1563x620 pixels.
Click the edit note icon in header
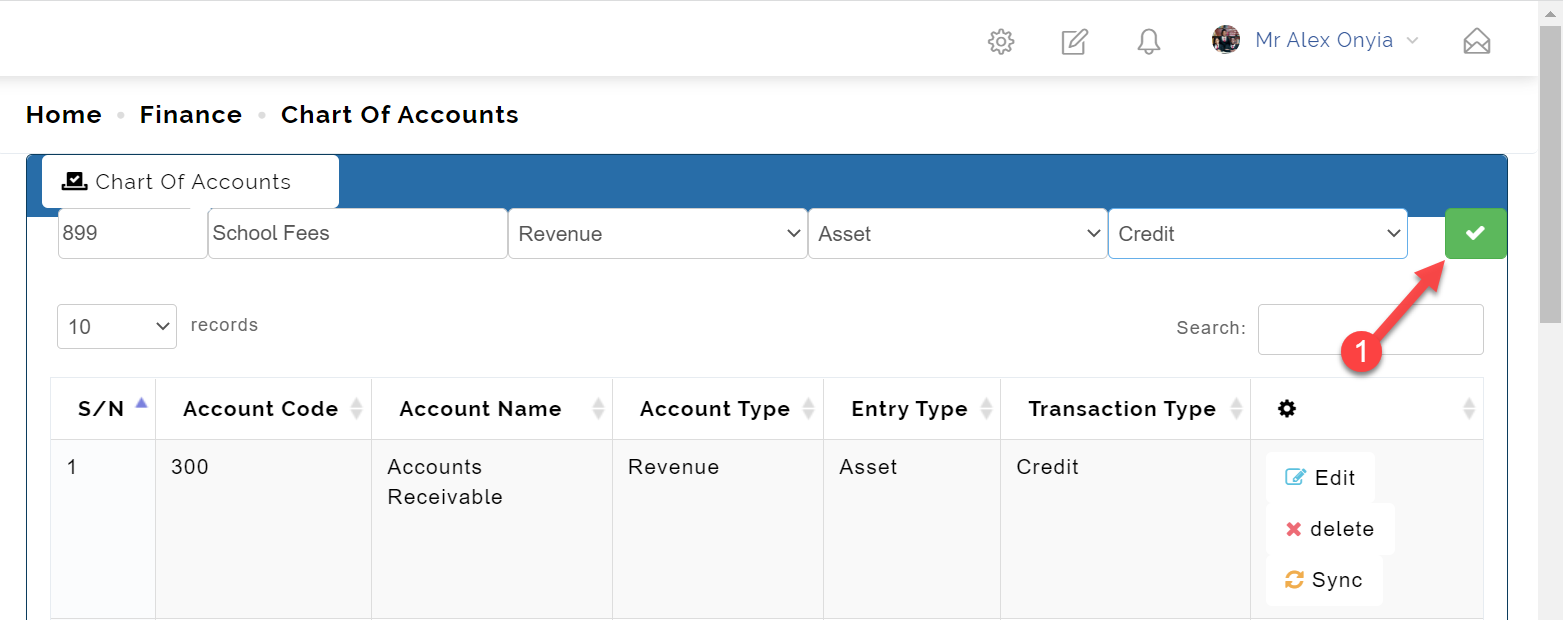pyautogui.click(x=1074, y=41)
